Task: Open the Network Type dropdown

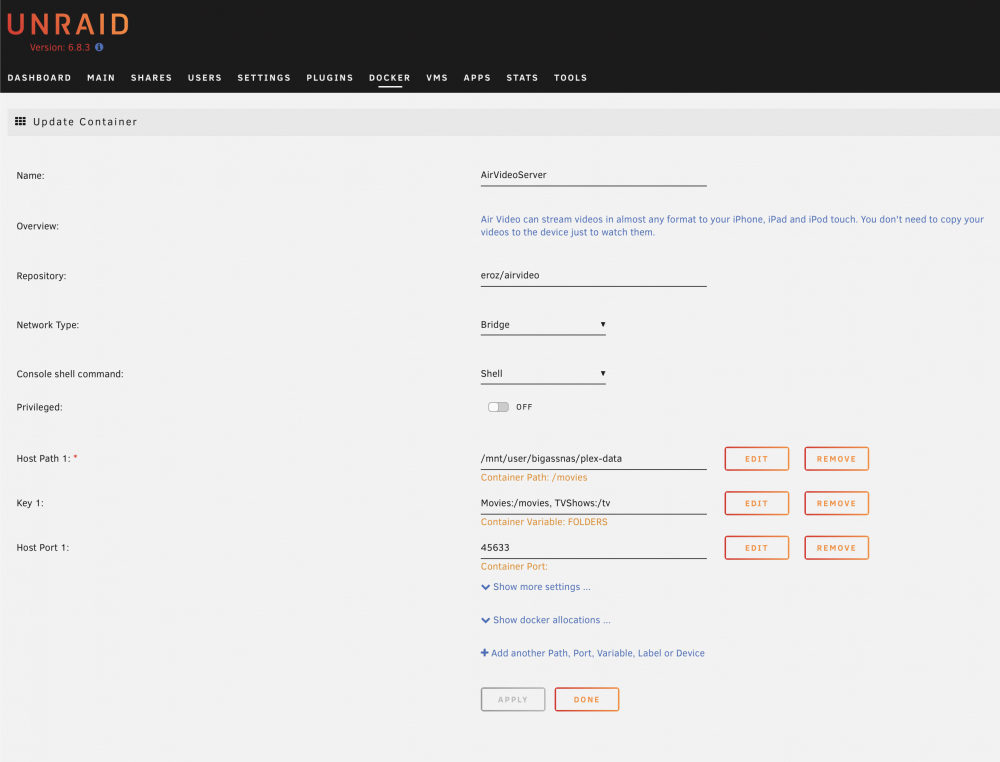Action: pyautogui.click(x=543, y=325)
